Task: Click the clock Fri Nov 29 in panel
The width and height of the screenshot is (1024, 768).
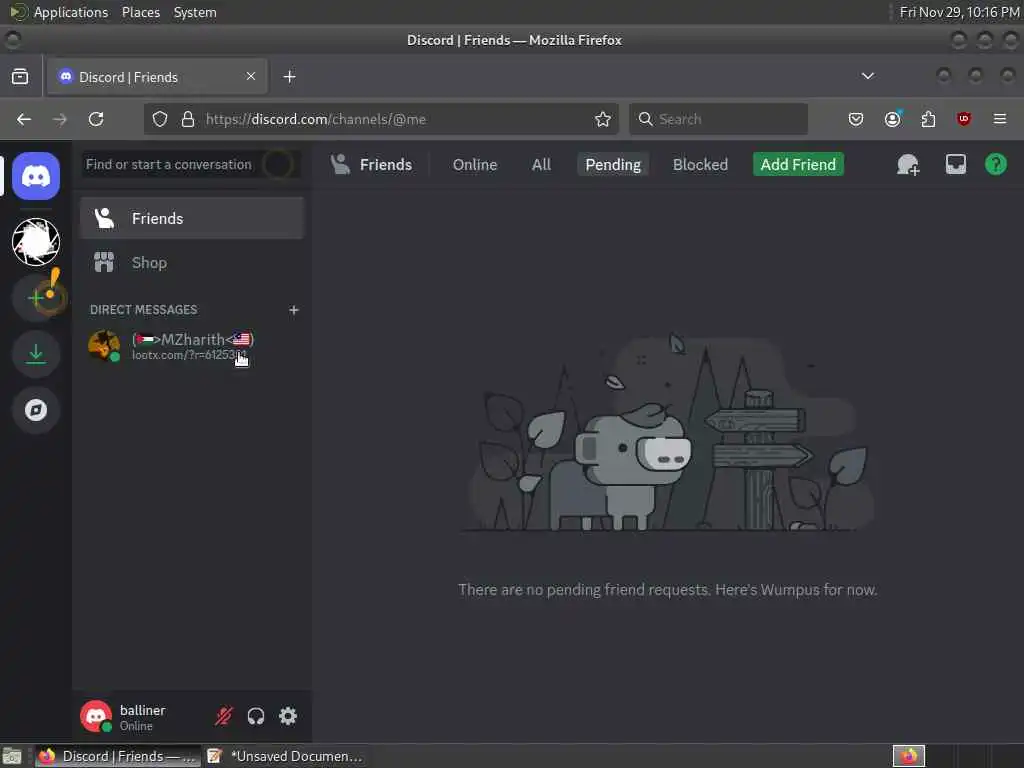Action: click(x=959, y=12)
